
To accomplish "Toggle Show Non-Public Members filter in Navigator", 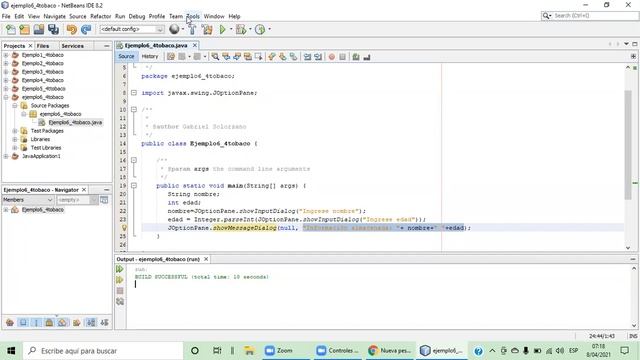I will (49, 322).
